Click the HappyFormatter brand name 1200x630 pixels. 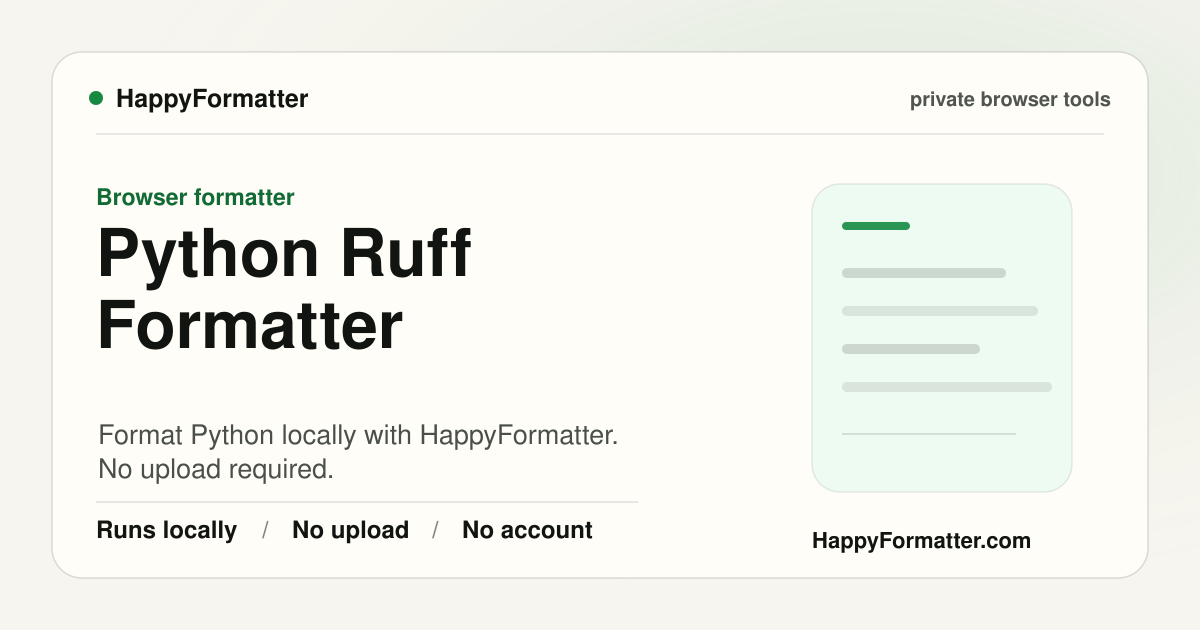[212, 99]
